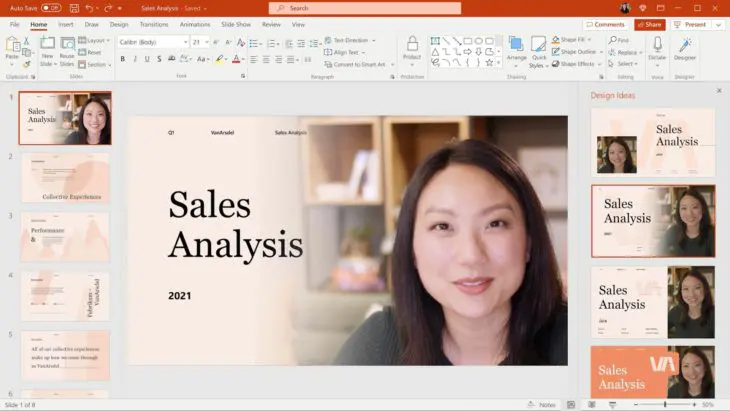Open the Slide Show tab

click(236, 24)
